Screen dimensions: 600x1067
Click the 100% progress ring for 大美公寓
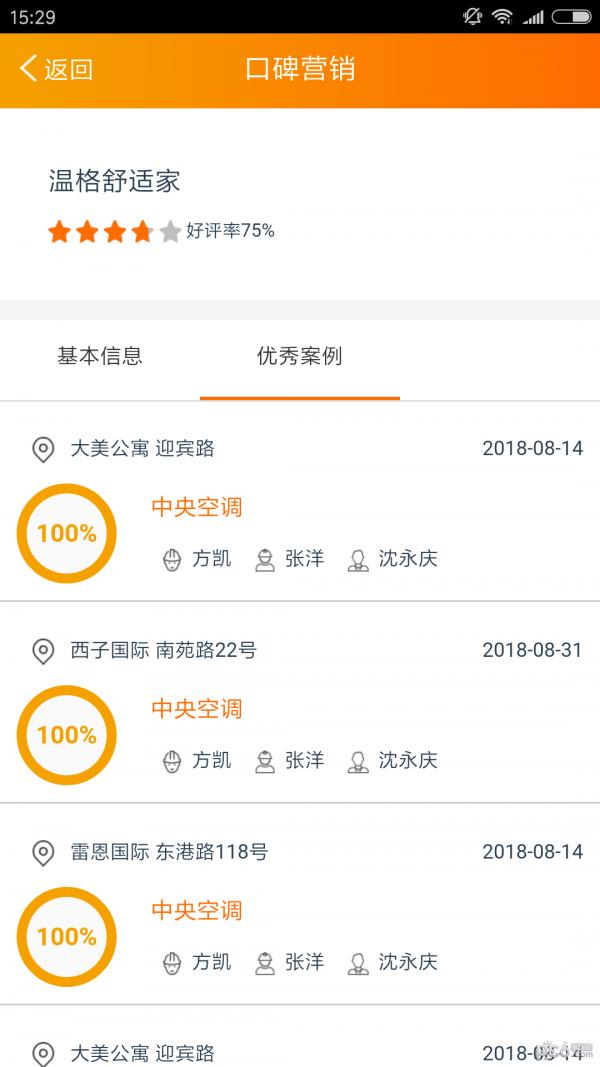pos(67,533)
